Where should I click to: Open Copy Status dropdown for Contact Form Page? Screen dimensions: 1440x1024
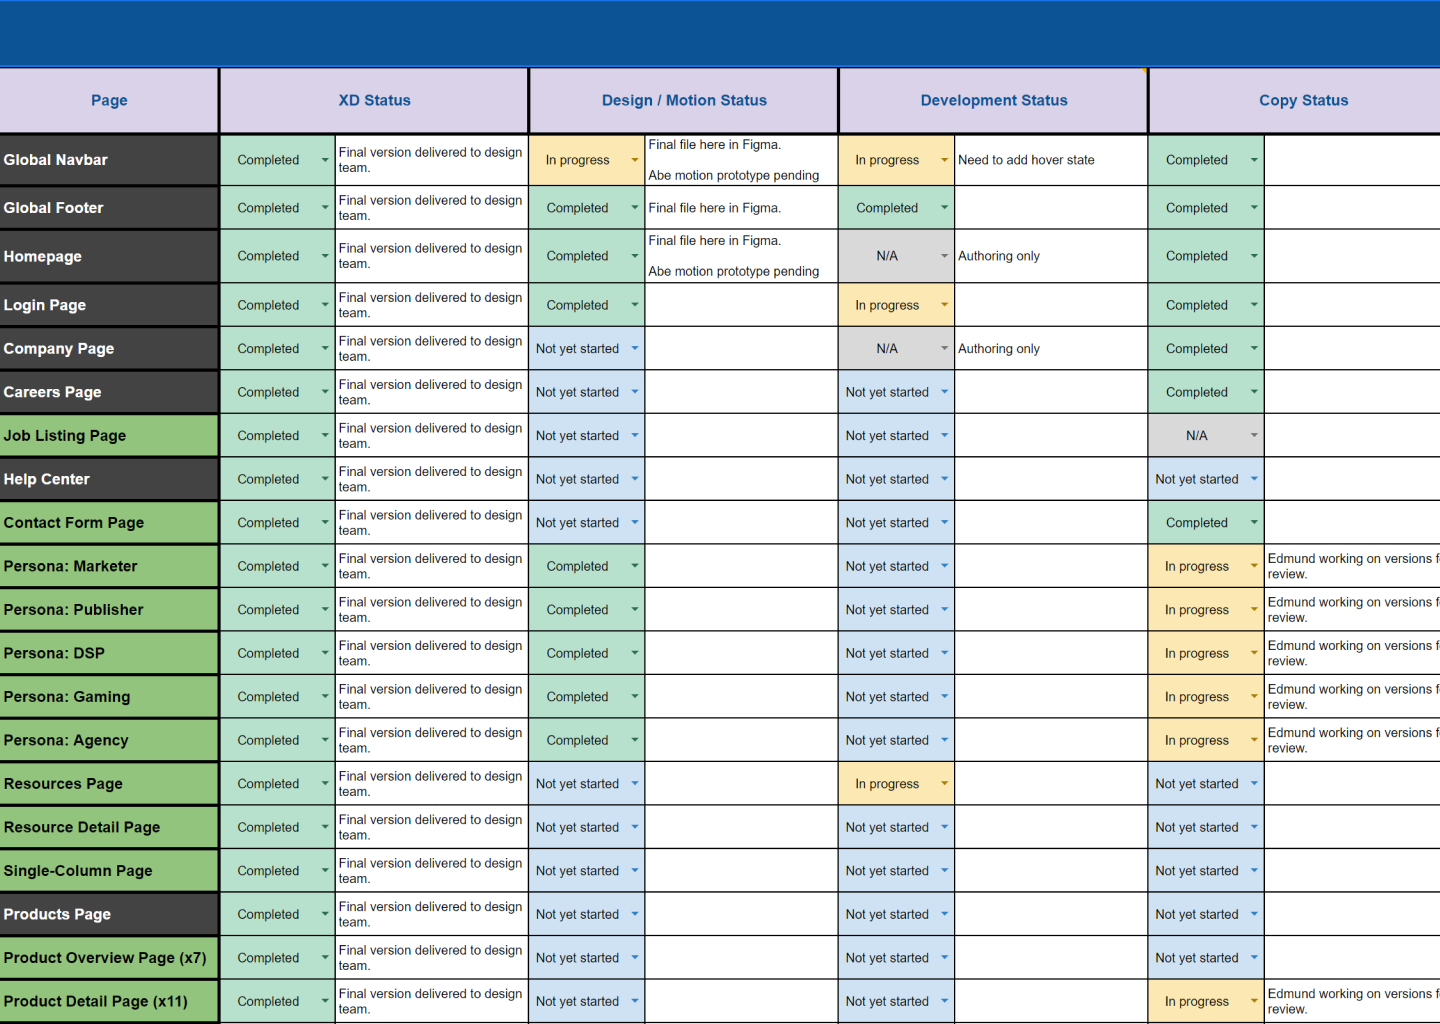(1254, 523)
